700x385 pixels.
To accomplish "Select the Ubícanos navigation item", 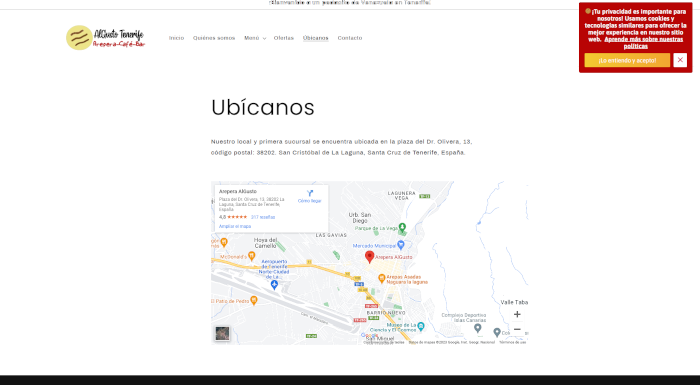I will coord(316,38).
